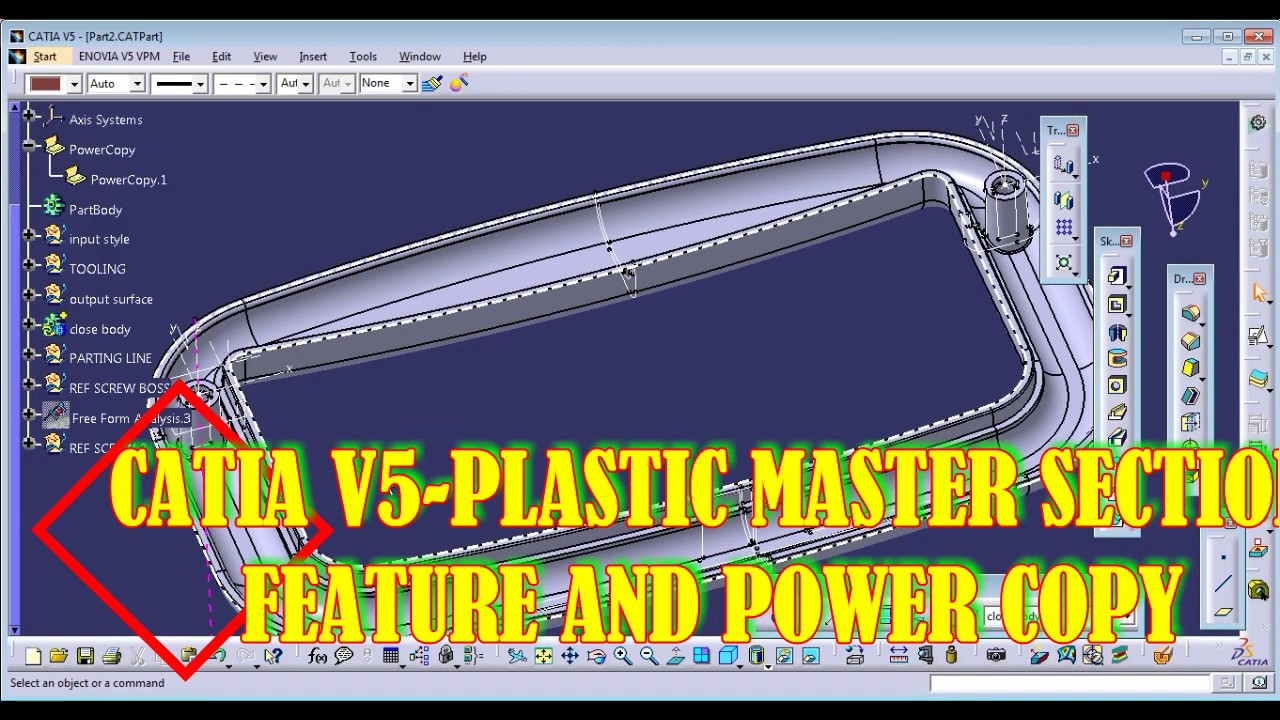Click the Painter format brush icon

432,83
